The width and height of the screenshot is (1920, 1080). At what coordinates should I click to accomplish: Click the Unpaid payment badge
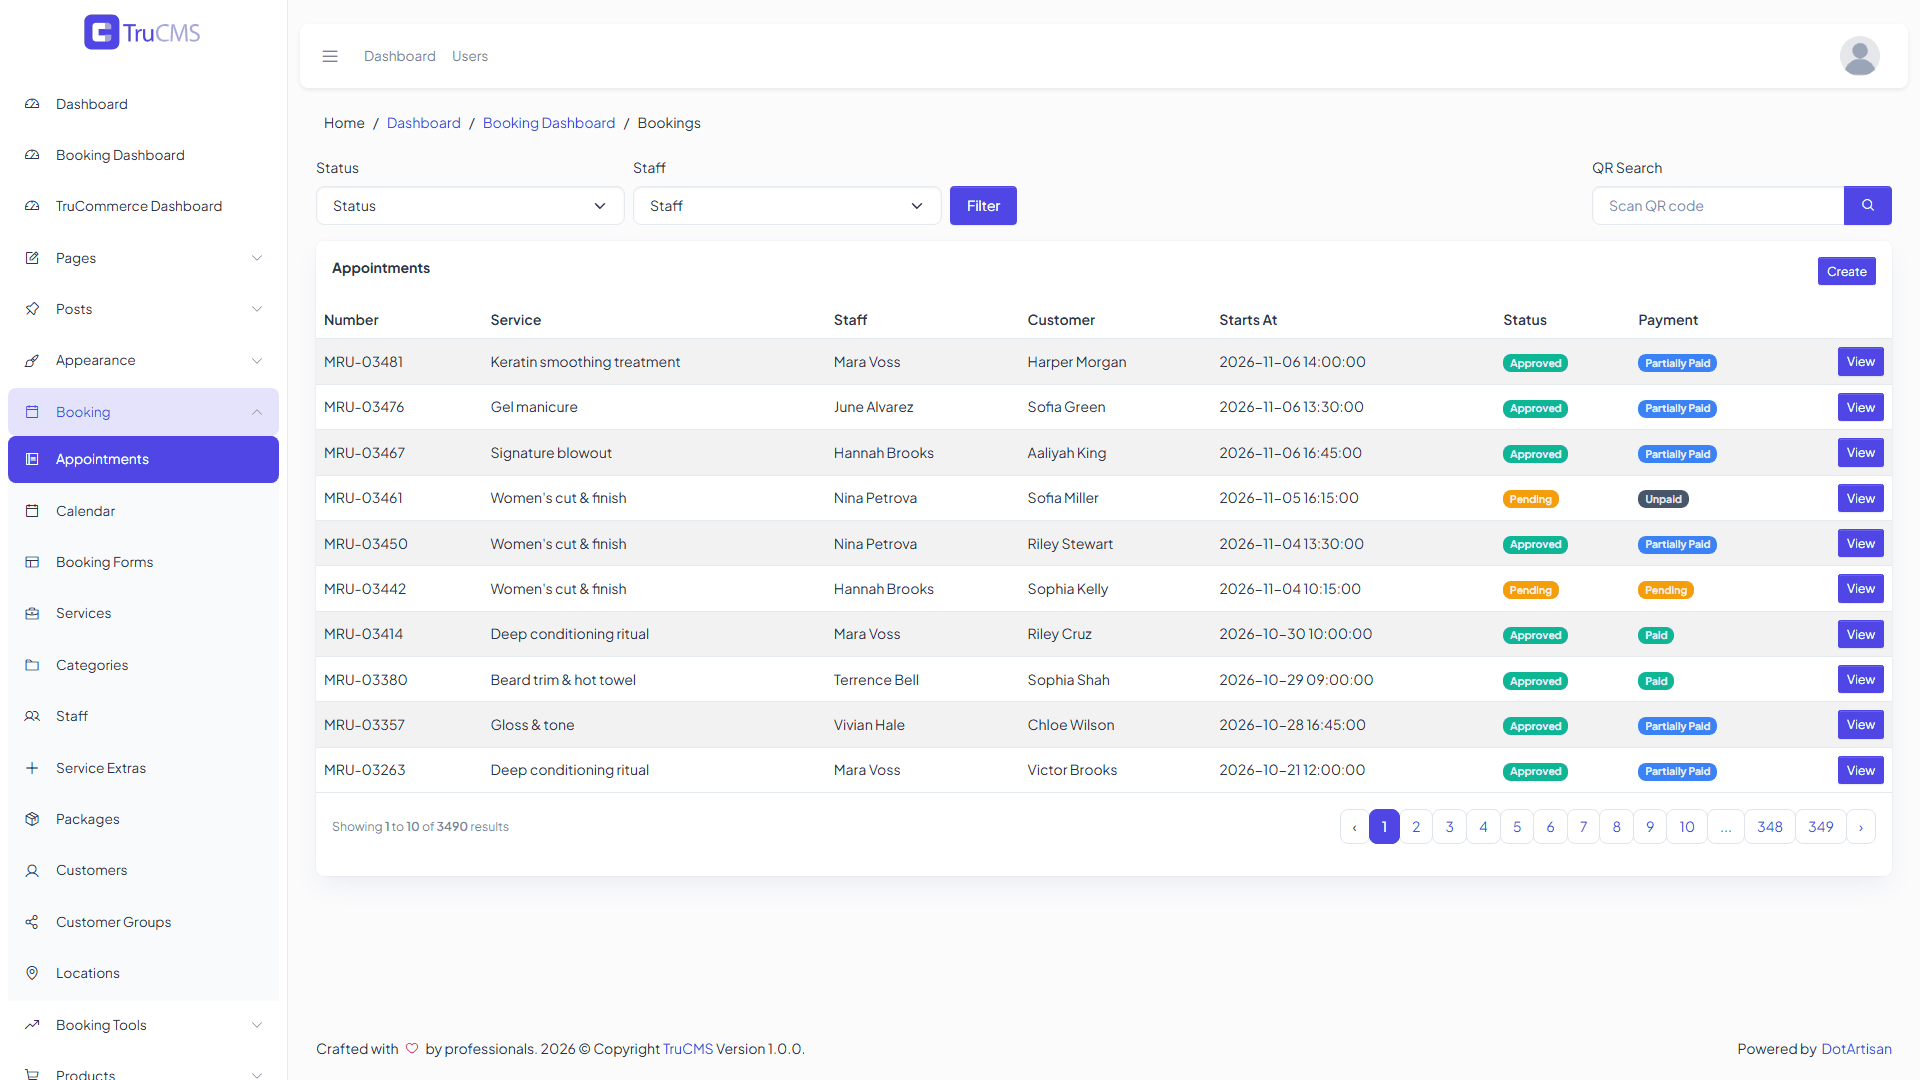point(1663,499)
